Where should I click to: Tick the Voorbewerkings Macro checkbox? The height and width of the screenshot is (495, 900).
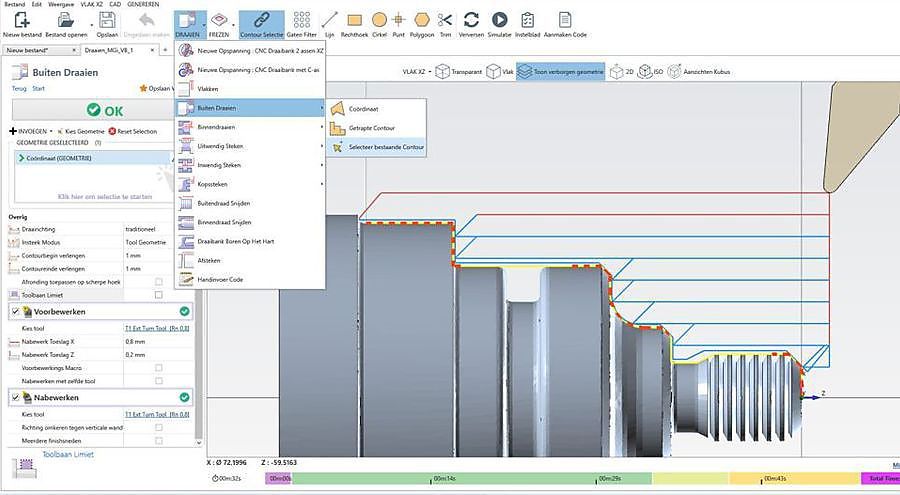pyautogui.click(x=158, y=367)
